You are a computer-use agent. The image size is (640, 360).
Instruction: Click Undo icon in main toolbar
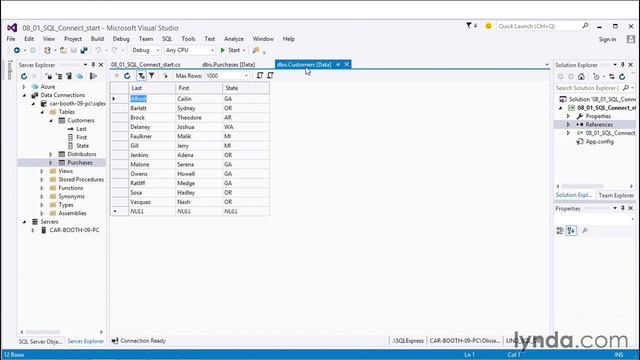tap(98, 50)
